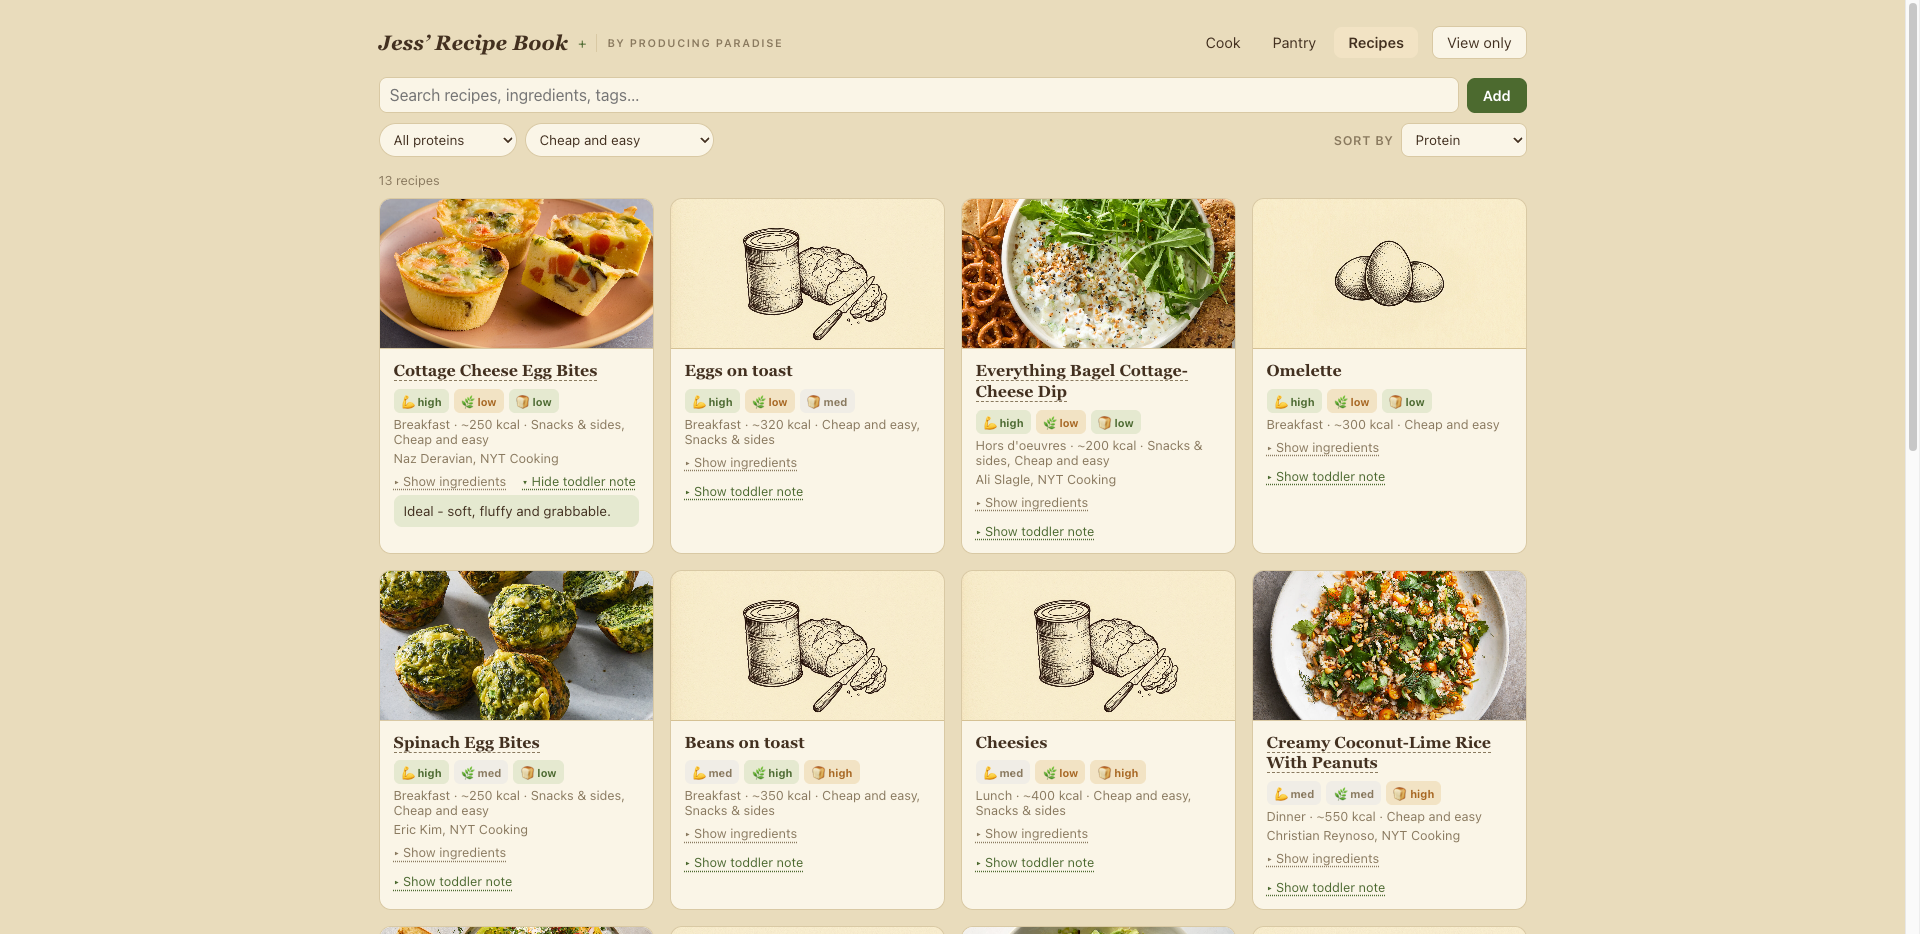
Task: Click the leaf 'low' badge on Everything Bagel Dip
Action: (1061, 423)
